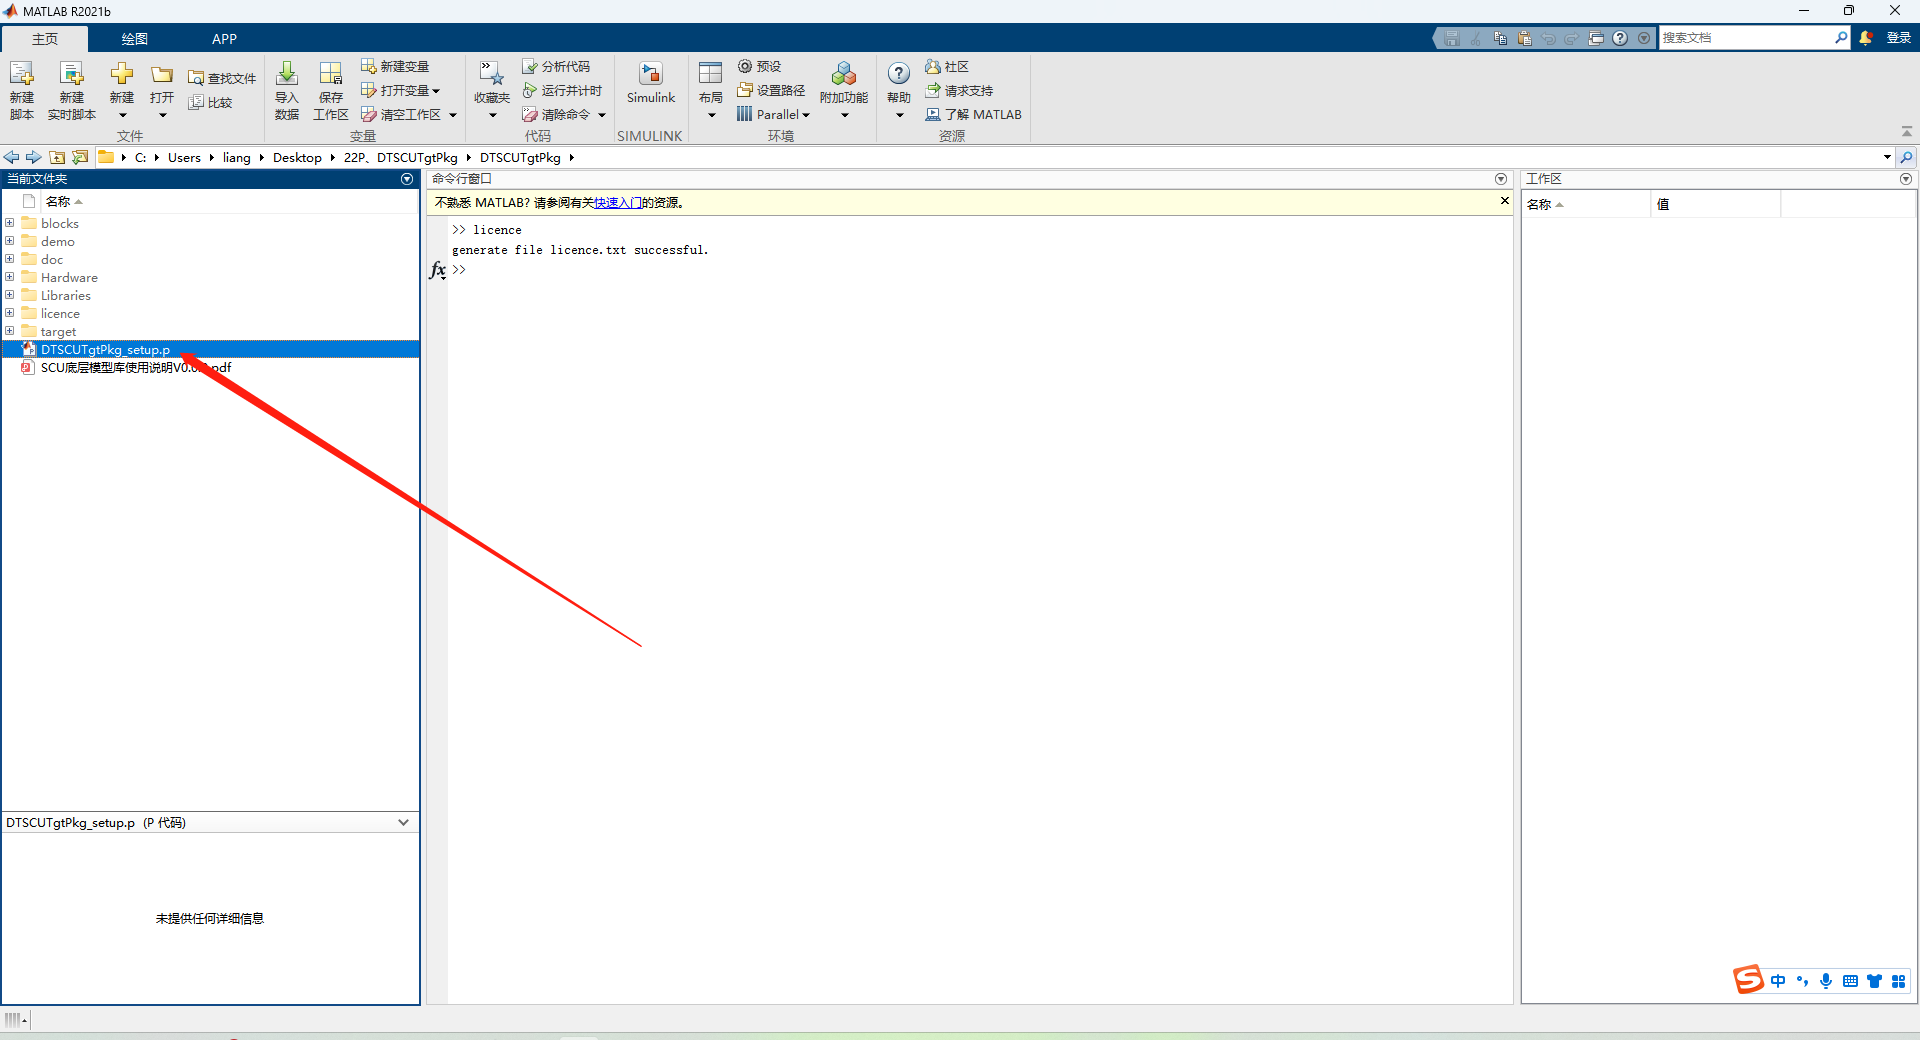1920x1040 pixels.
Task: Open the address bar path history dropdown
Action: click(1887, 157)
